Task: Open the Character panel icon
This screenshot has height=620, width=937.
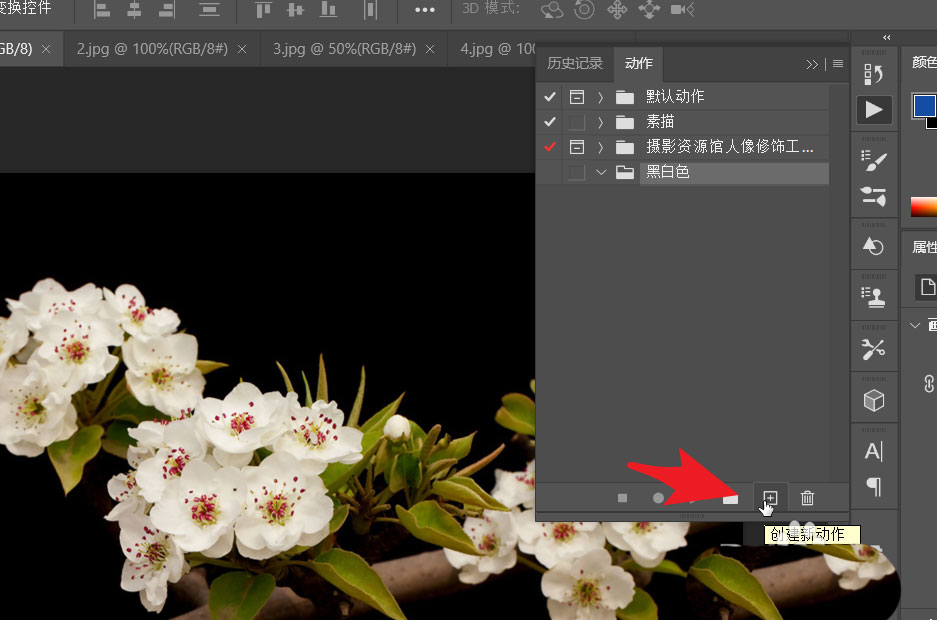Action: (874, 450)
